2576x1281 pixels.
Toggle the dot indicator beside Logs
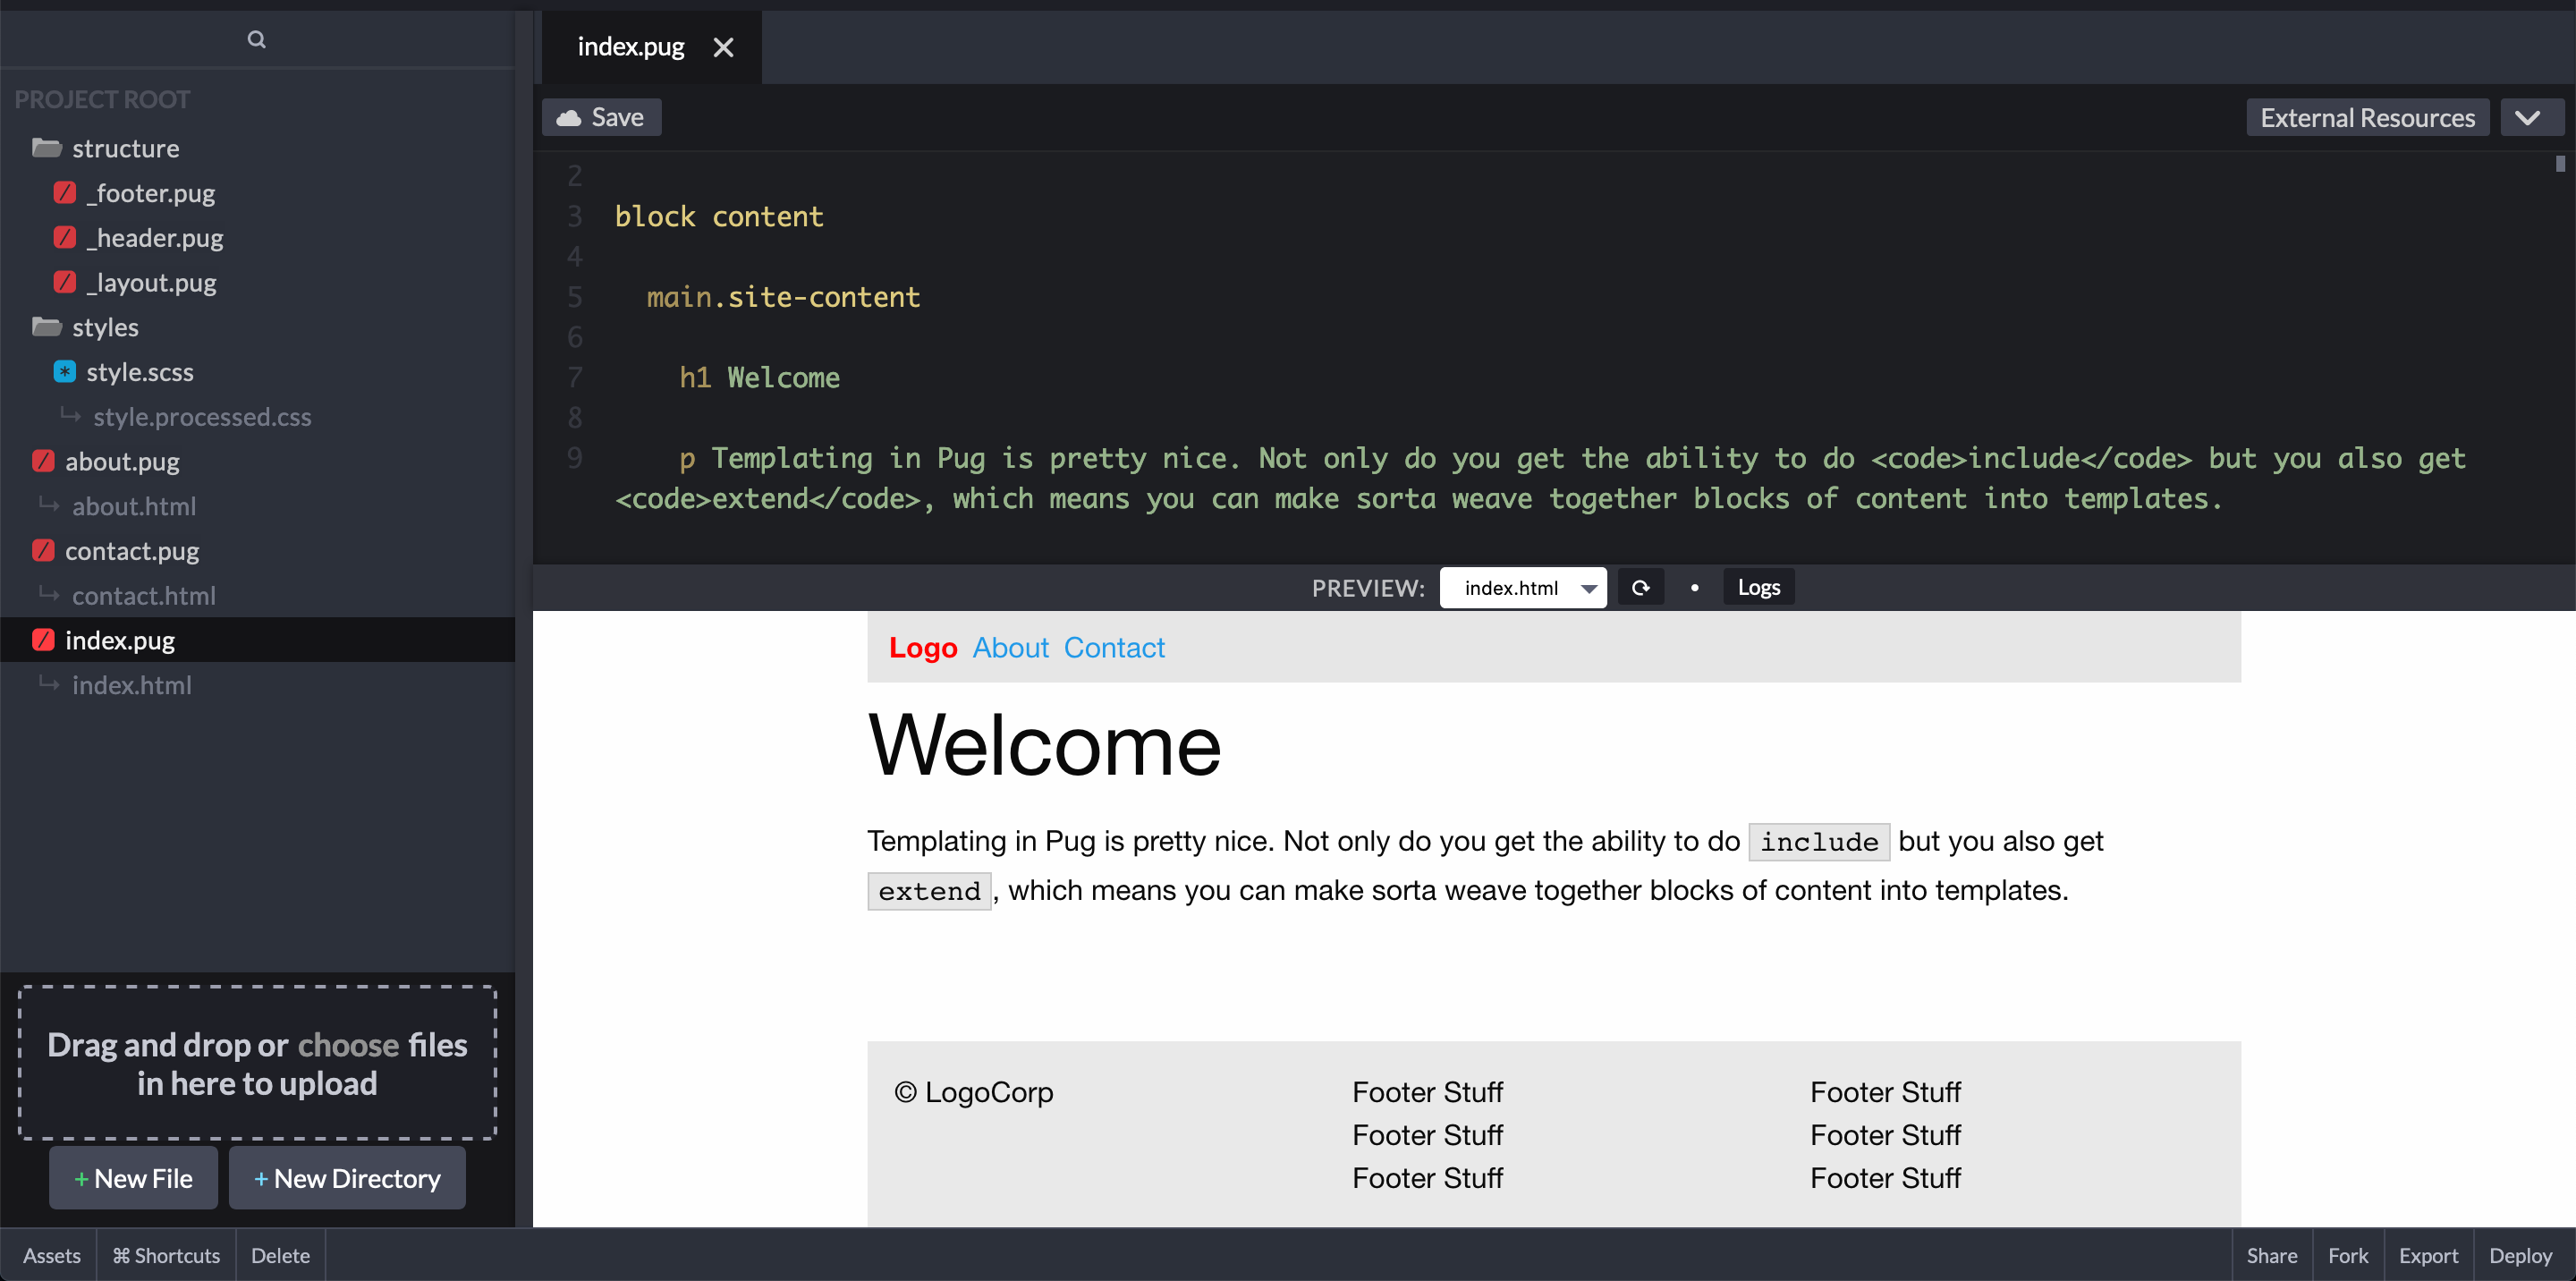1694,588
